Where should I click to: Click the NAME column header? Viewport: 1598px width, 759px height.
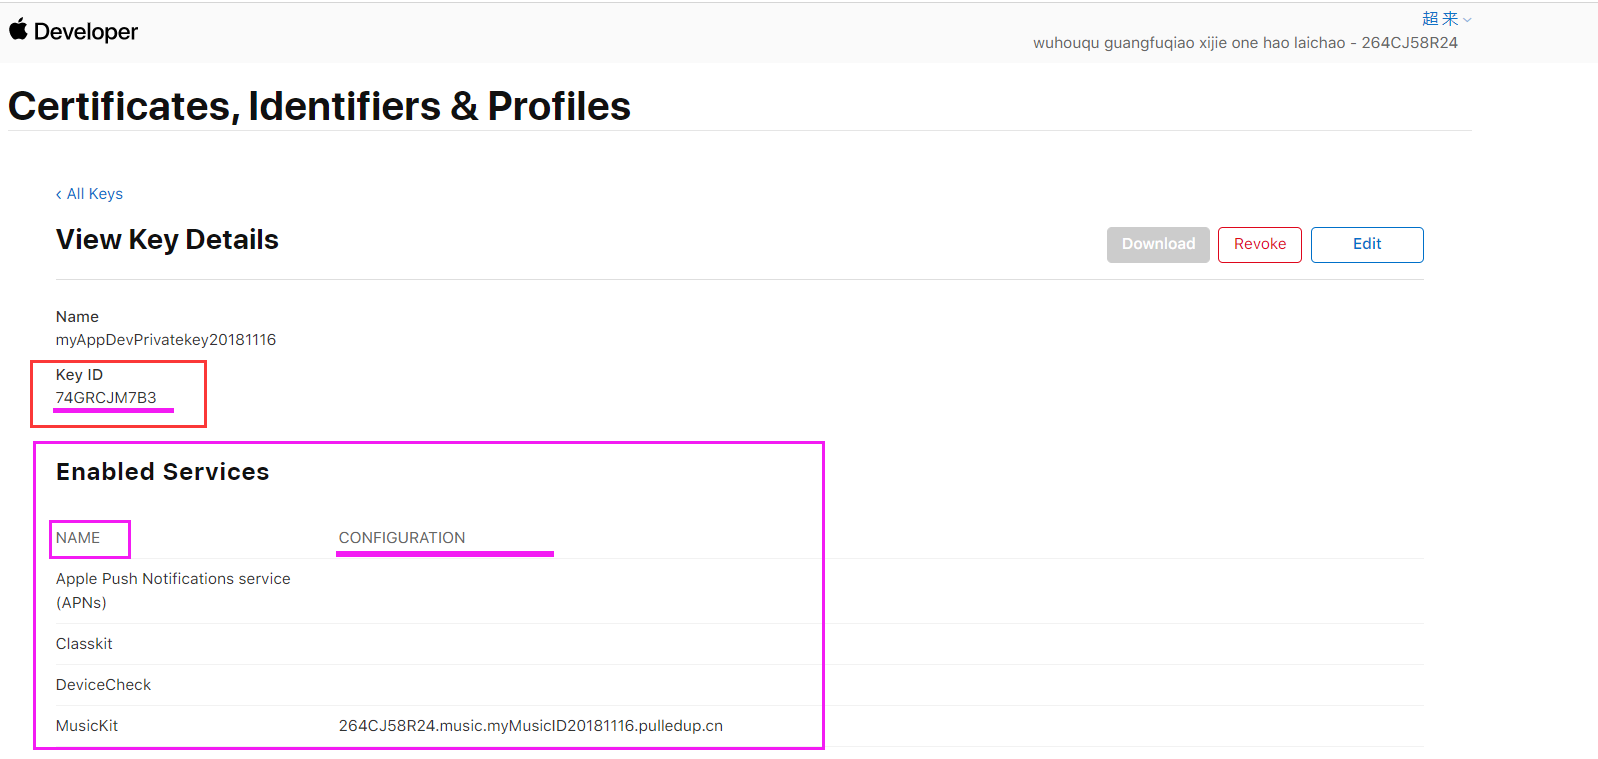click(x=78, y=538)
